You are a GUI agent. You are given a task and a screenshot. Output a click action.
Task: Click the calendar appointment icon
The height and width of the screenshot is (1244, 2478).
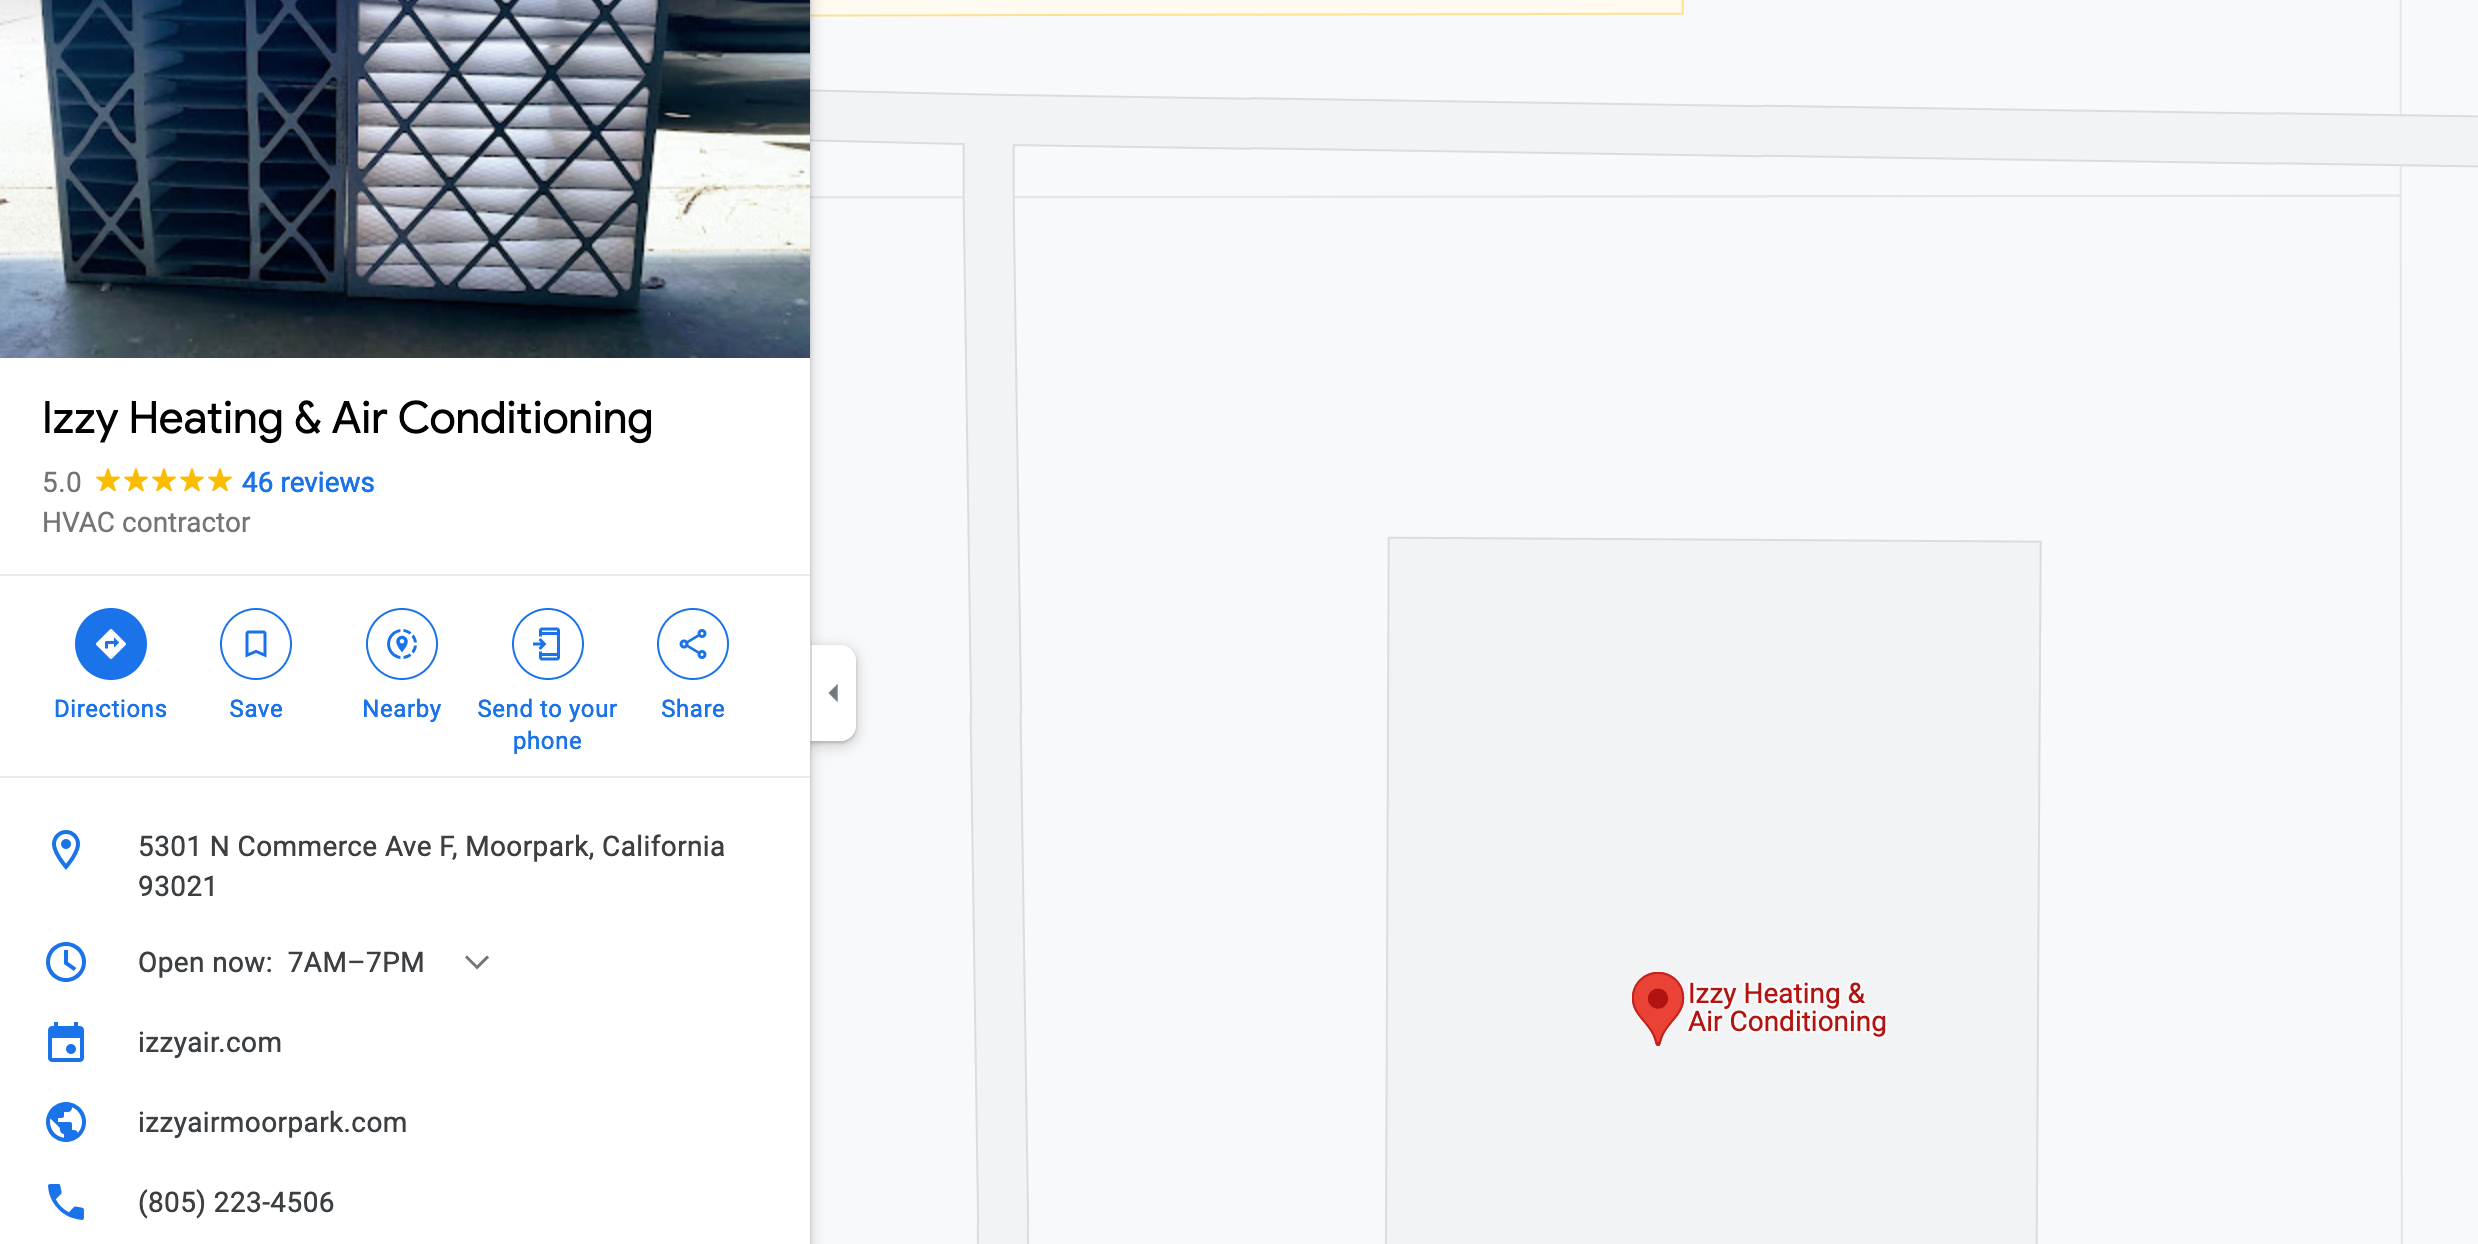66,1042
